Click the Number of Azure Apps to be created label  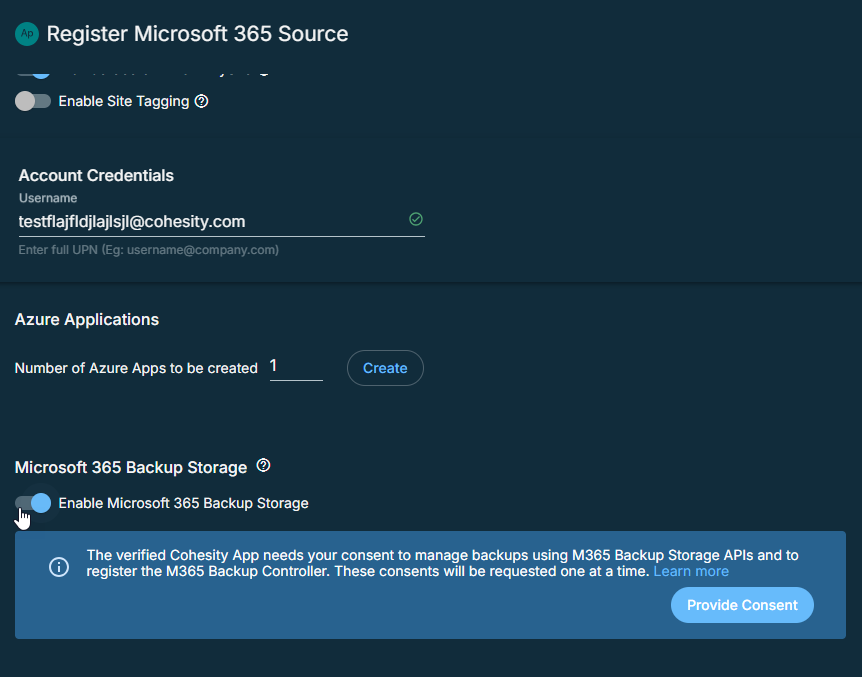[x=136, y=368]
